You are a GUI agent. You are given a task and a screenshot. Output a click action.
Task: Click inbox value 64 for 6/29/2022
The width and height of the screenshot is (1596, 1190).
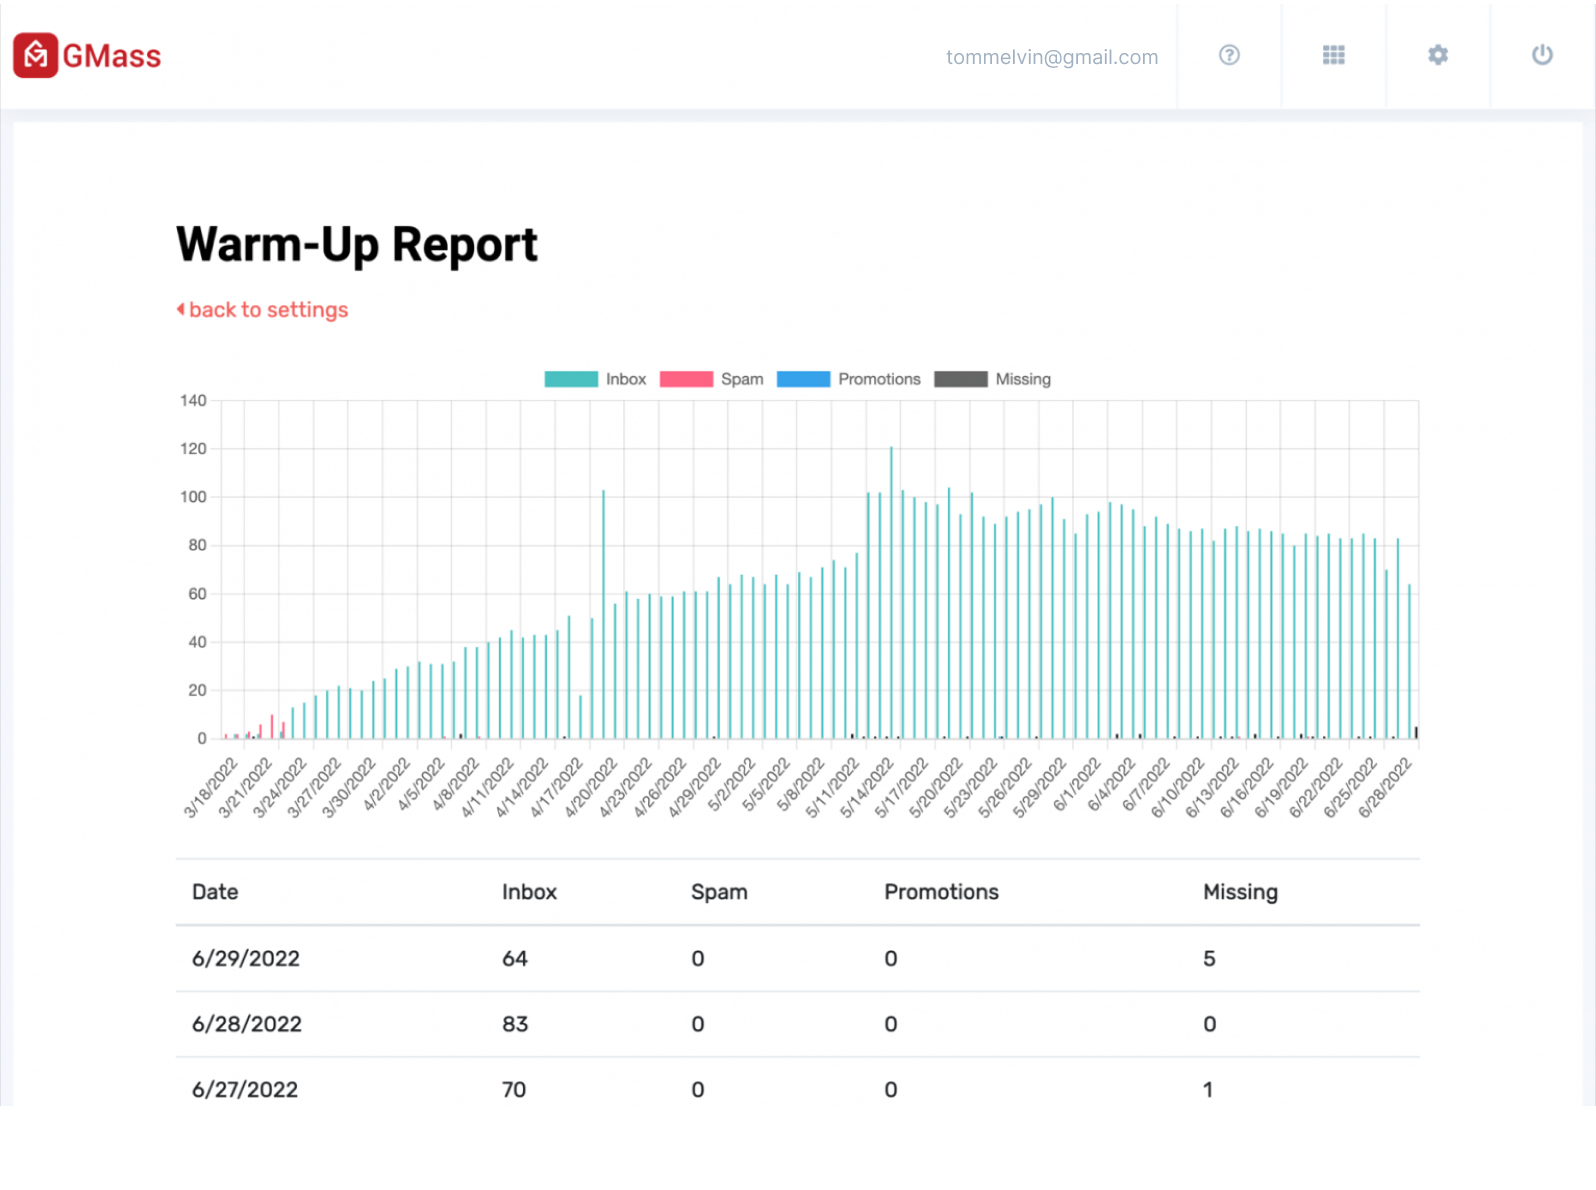[515, 958]
